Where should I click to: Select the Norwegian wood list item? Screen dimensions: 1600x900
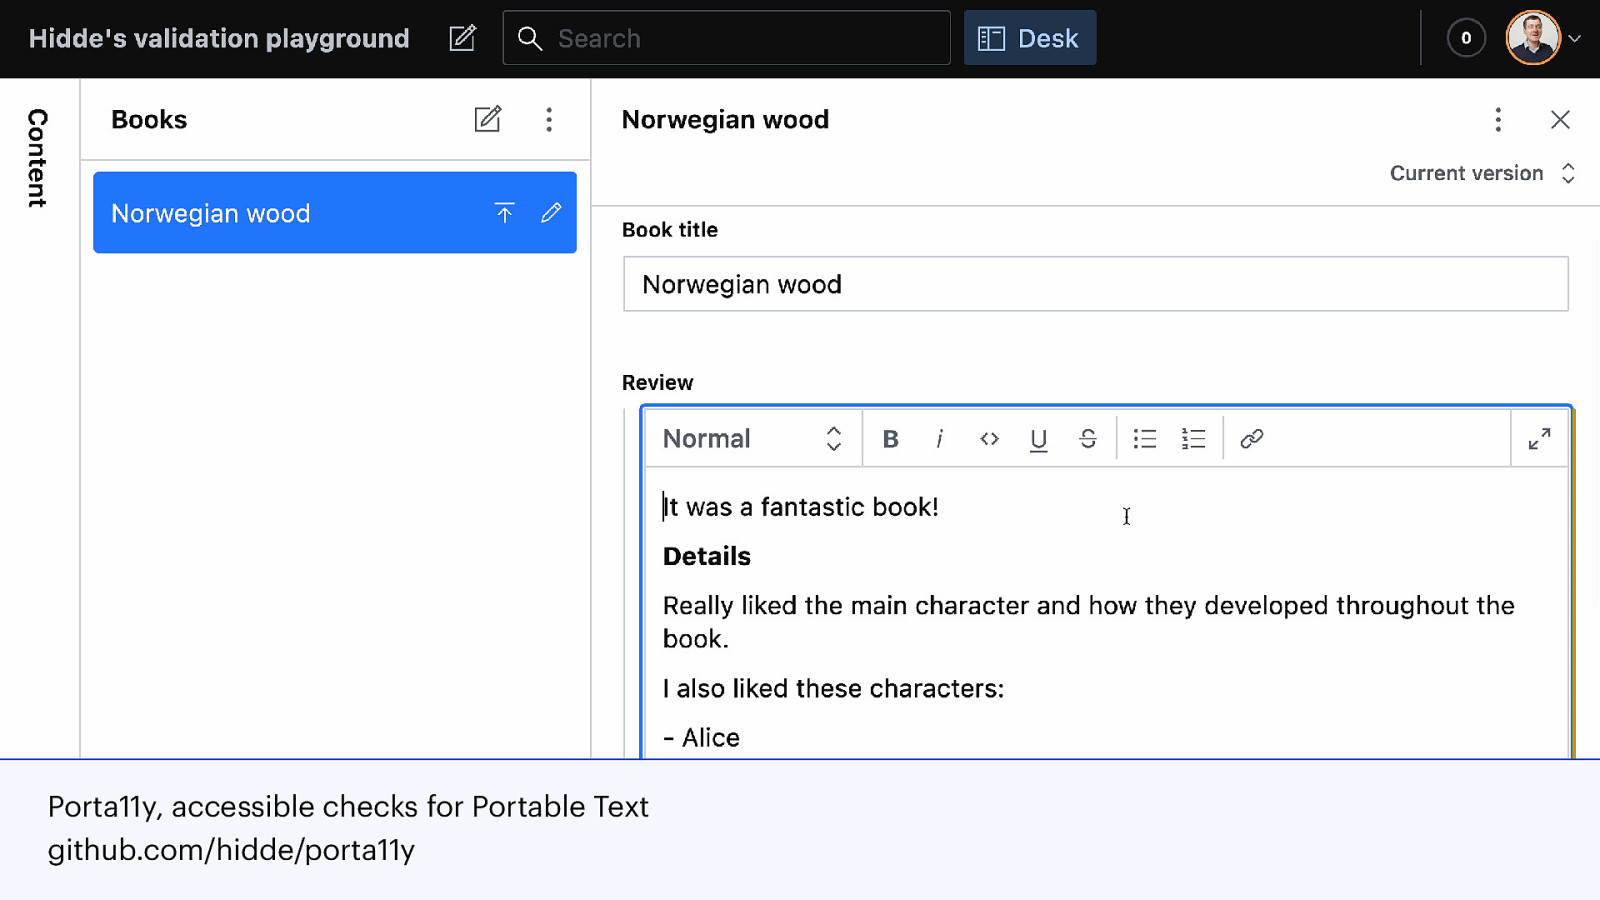click(335, 212)
